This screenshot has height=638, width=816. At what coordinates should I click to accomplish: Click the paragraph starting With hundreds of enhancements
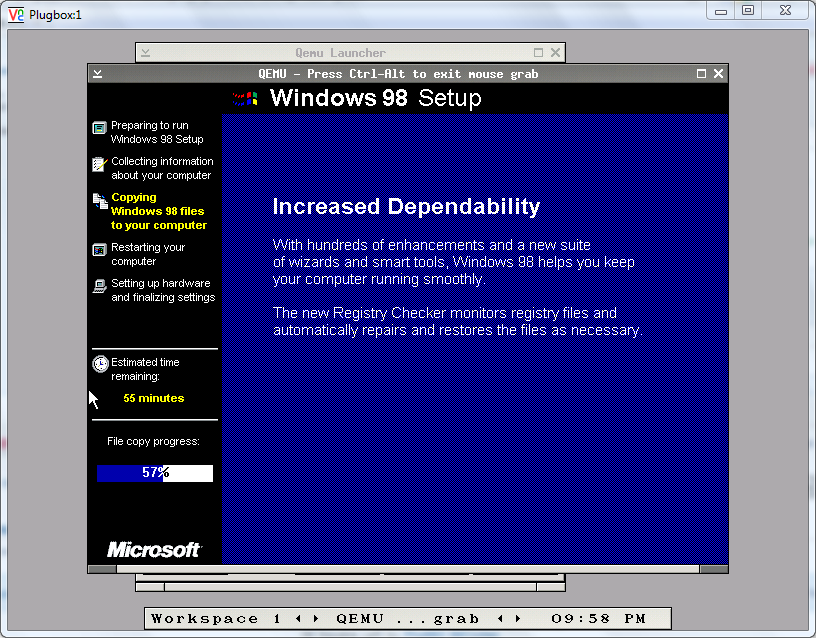tap(454, 262)
